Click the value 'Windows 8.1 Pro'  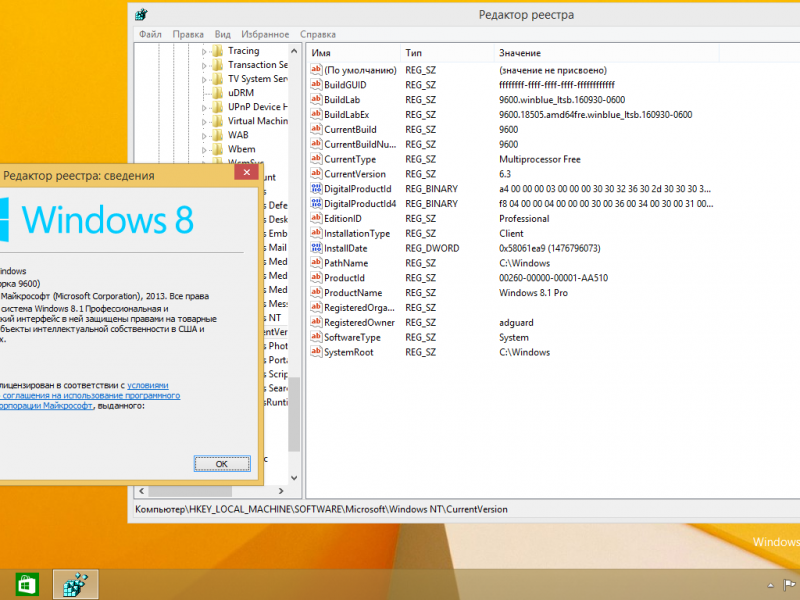(533, 293)
